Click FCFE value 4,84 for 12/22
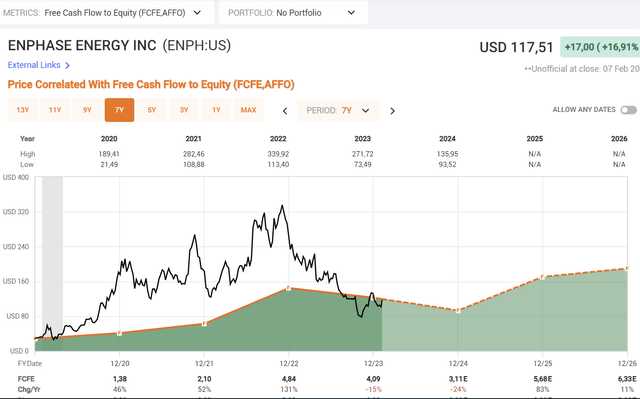The image size is (640, 399). 289,379
